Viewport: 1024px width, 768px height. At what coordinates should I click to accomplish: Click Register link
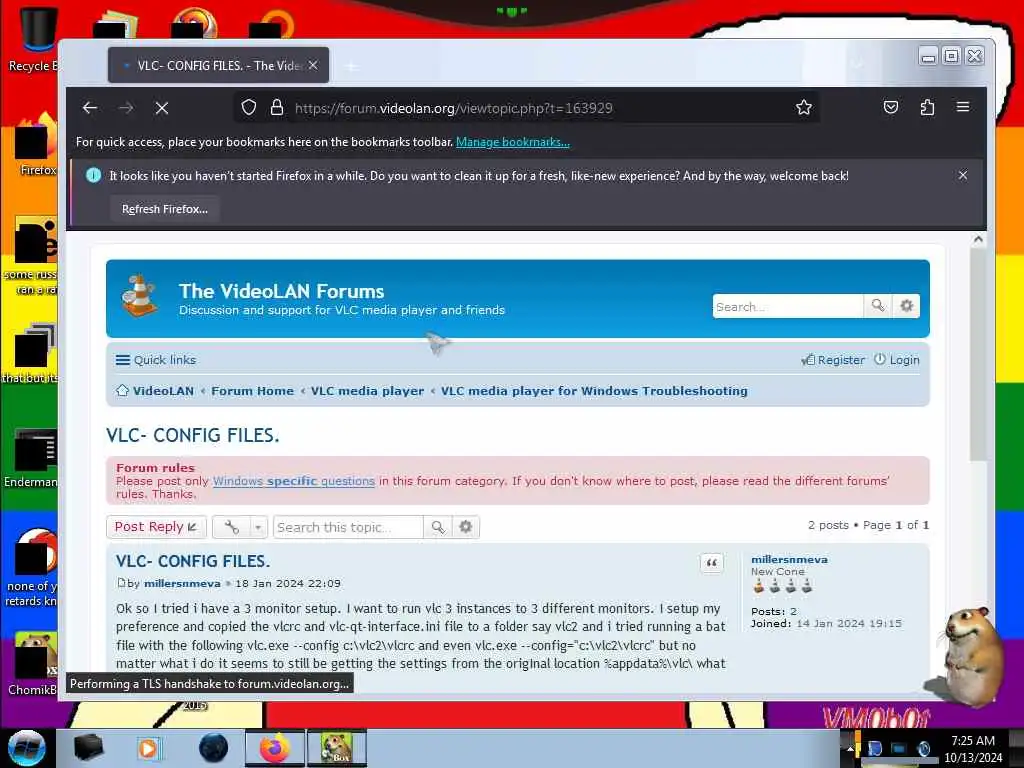[833, 360]
